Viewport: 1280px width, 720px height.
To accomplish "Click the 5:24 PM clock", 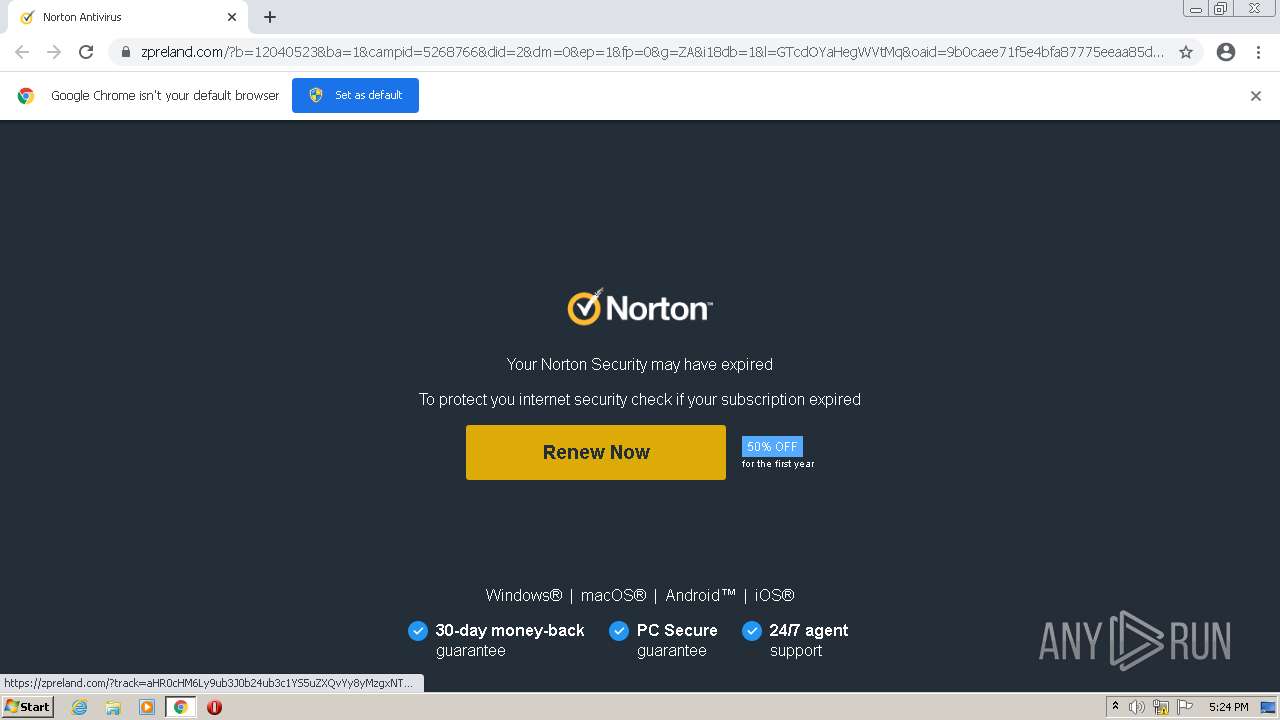I will 1228,707.
